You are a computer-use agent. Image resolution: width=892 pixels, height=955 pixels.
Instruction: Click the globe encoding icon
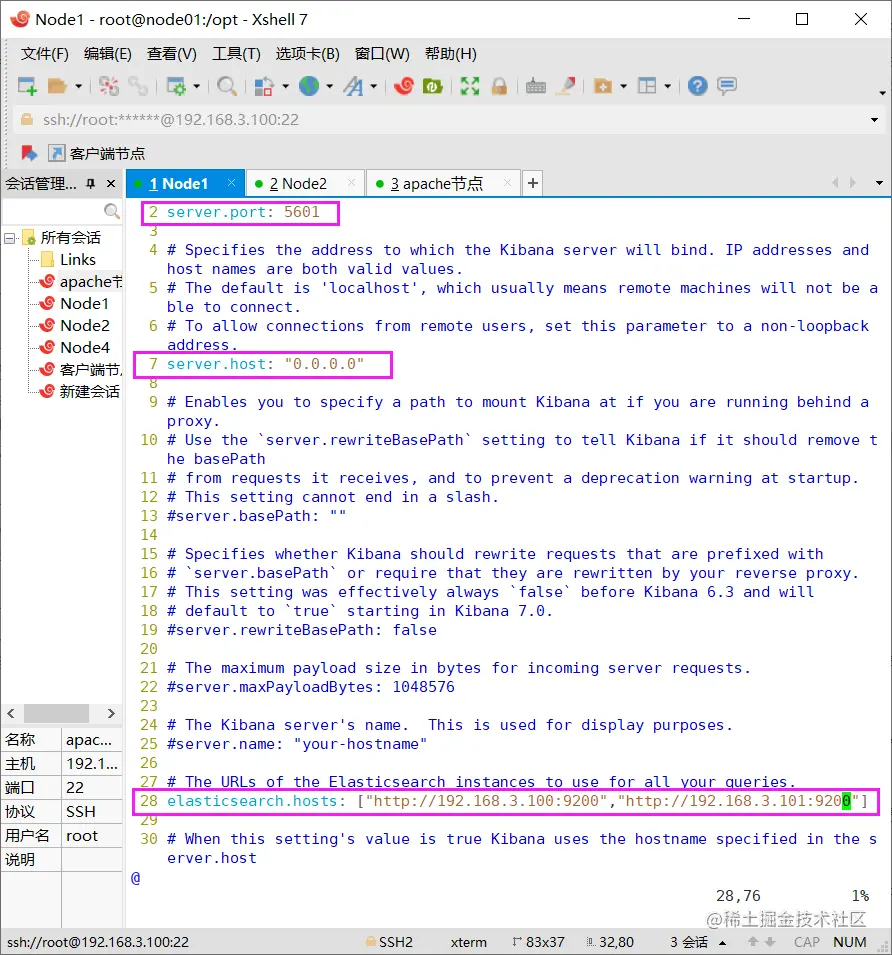[x=309, y=86]
